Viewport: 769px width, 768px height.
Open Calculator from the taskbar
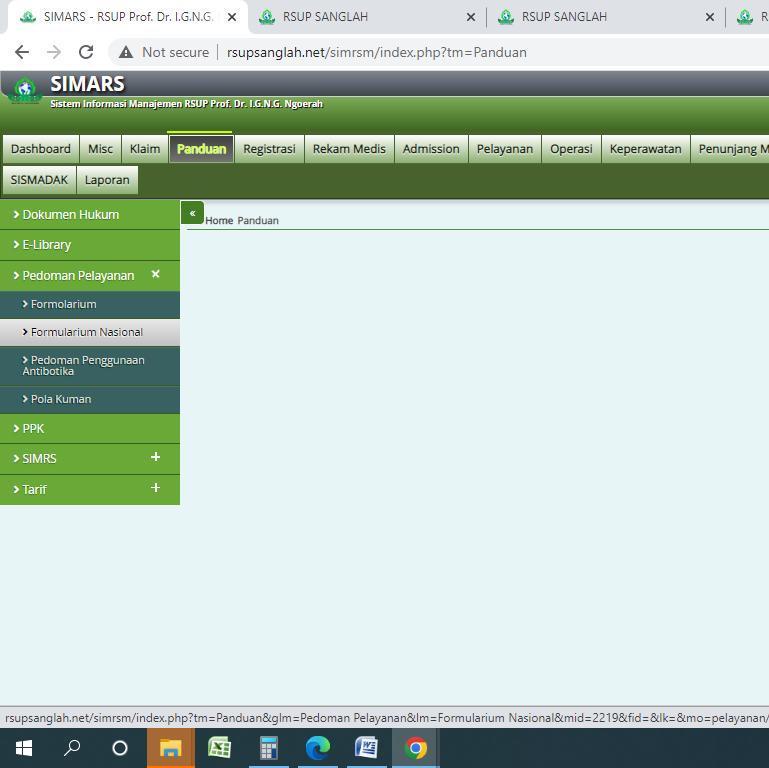click(269, 748)
